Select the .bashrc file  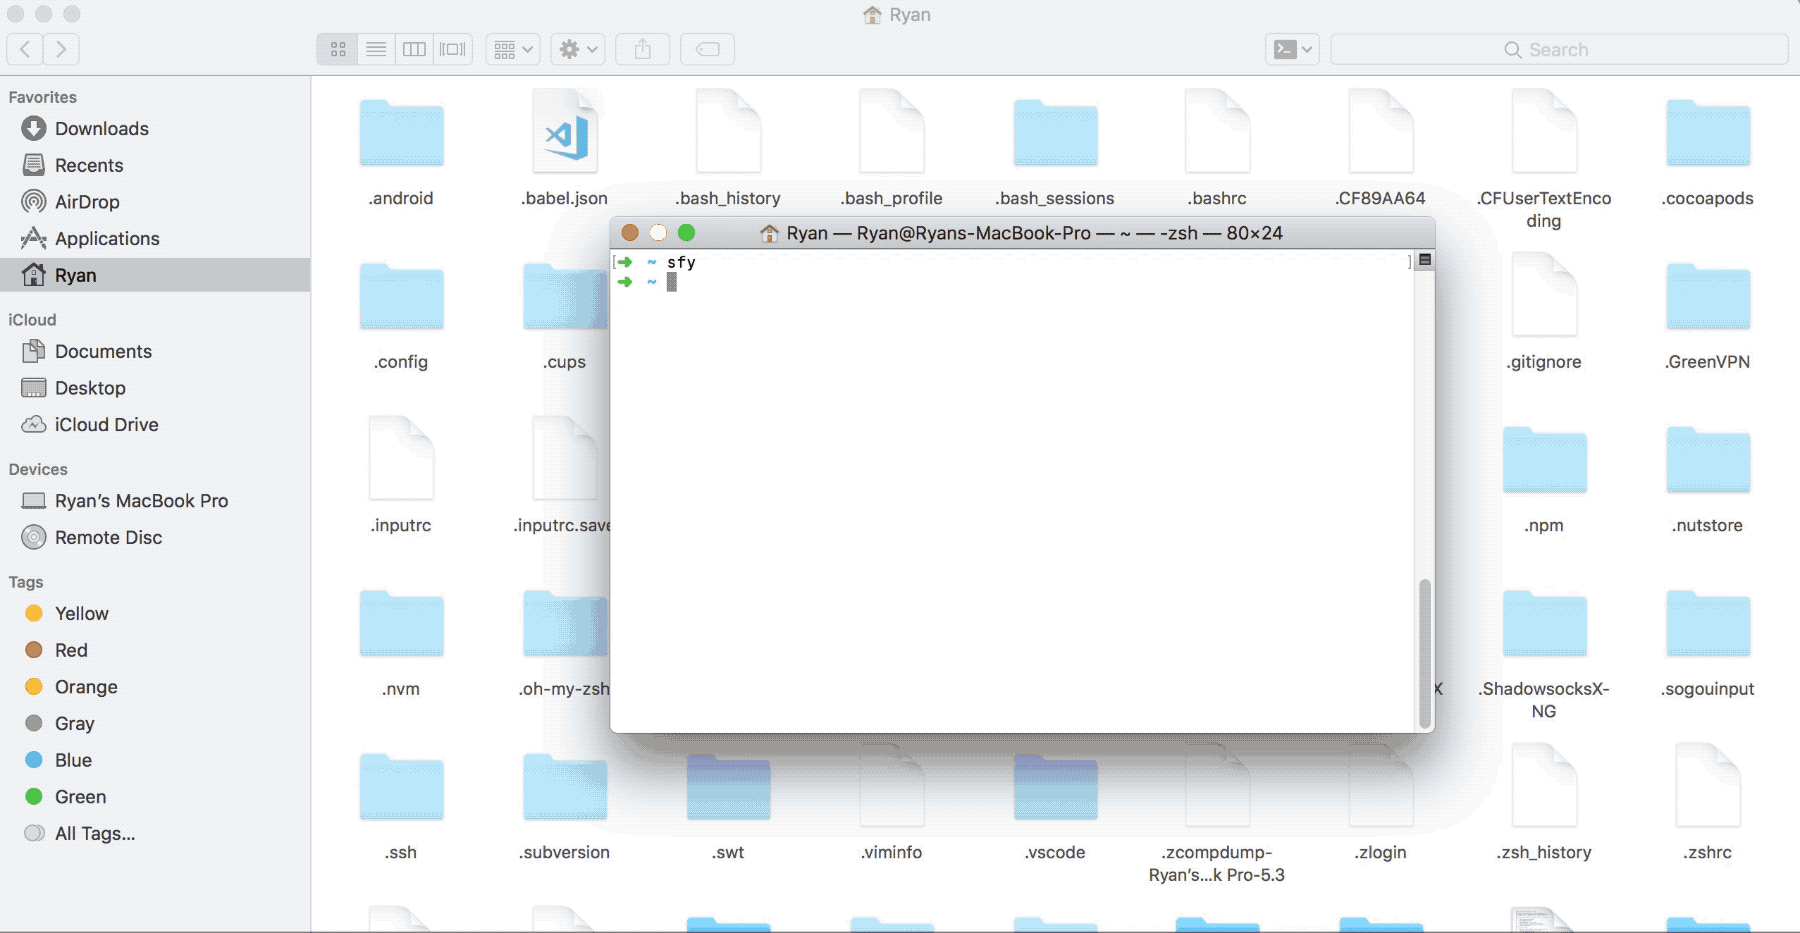tap(1218, 131)
